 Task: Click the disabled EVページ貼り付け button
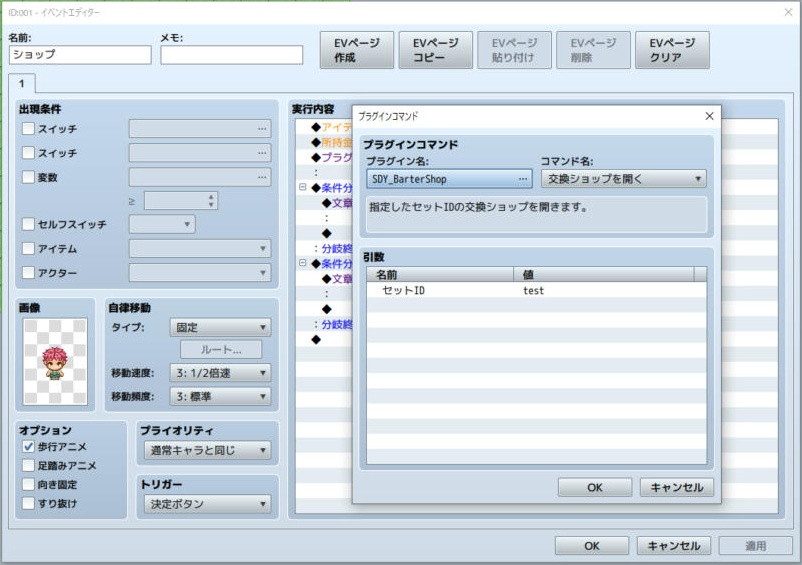[514, 50]
